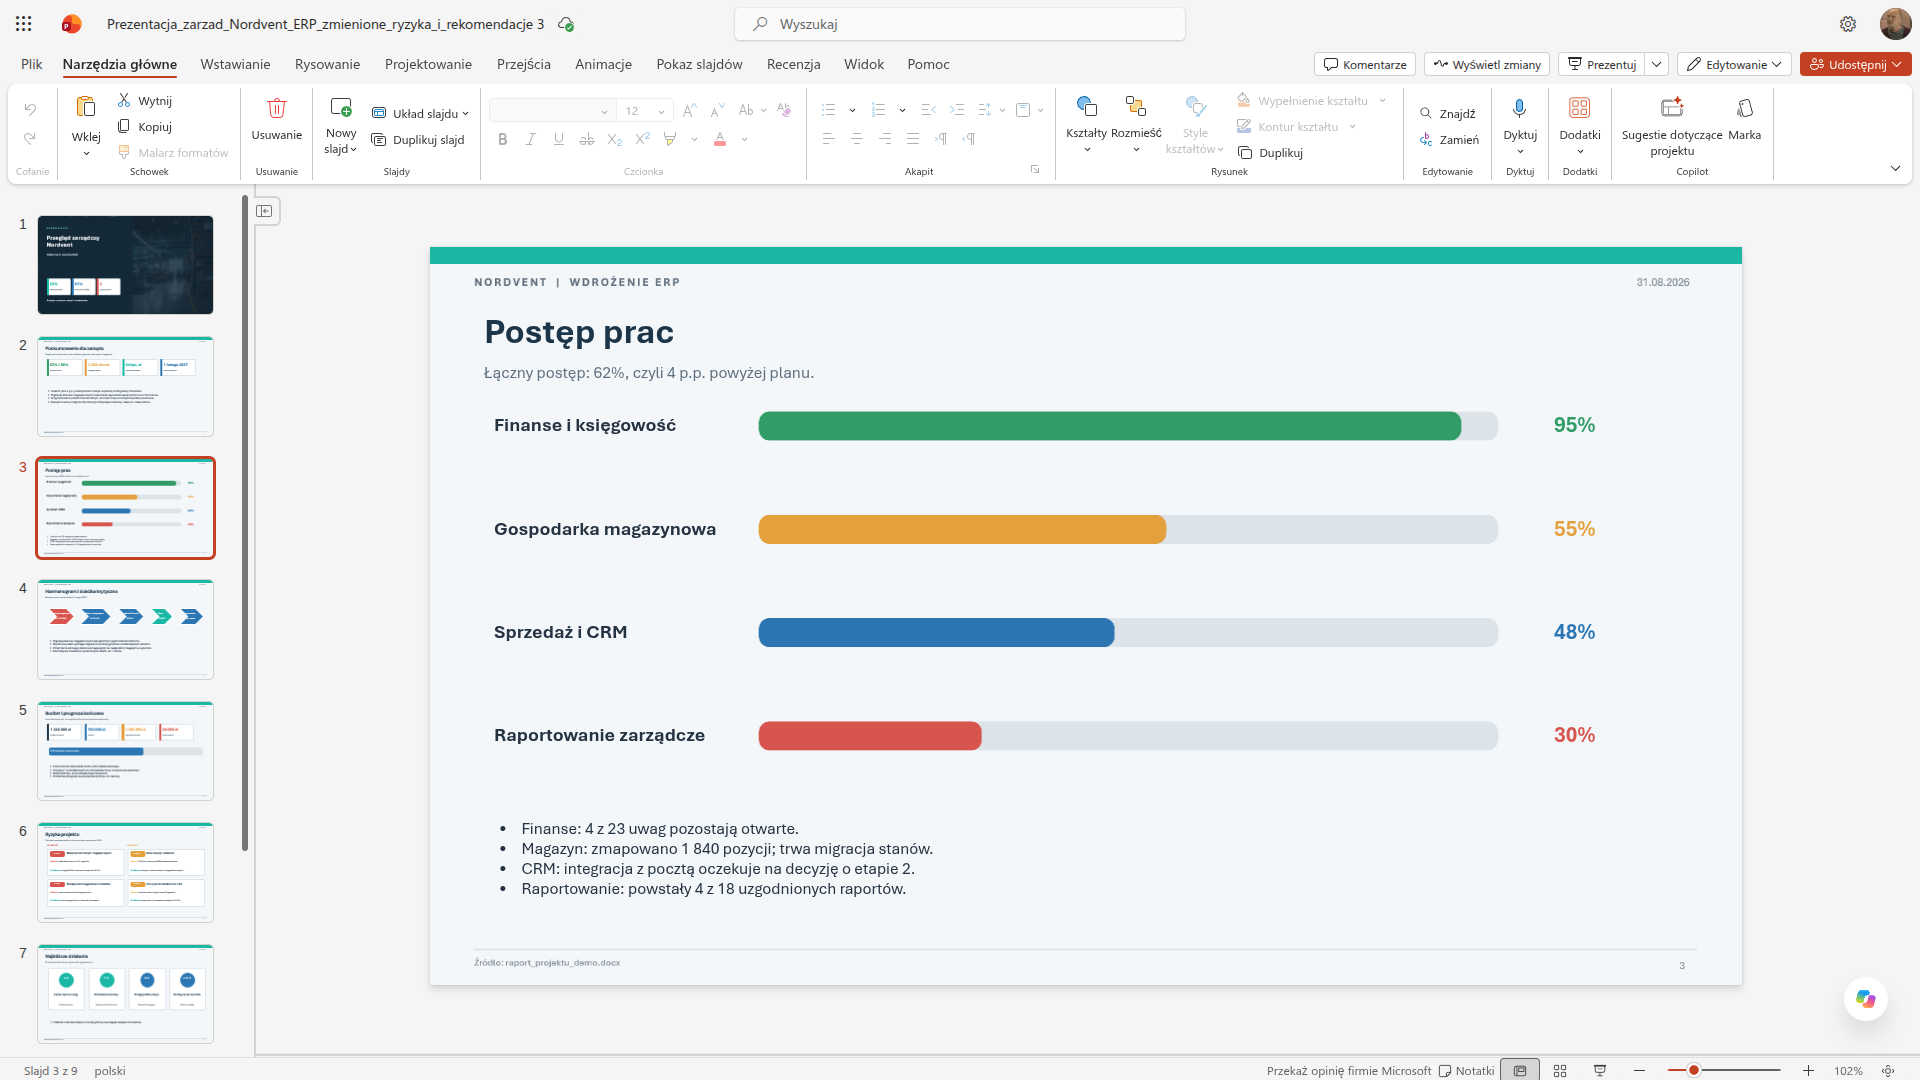Clear formatting eraser icon
Image resolution: width=1920 pixels, height=1080 pixels.
[x=784, y=110]
